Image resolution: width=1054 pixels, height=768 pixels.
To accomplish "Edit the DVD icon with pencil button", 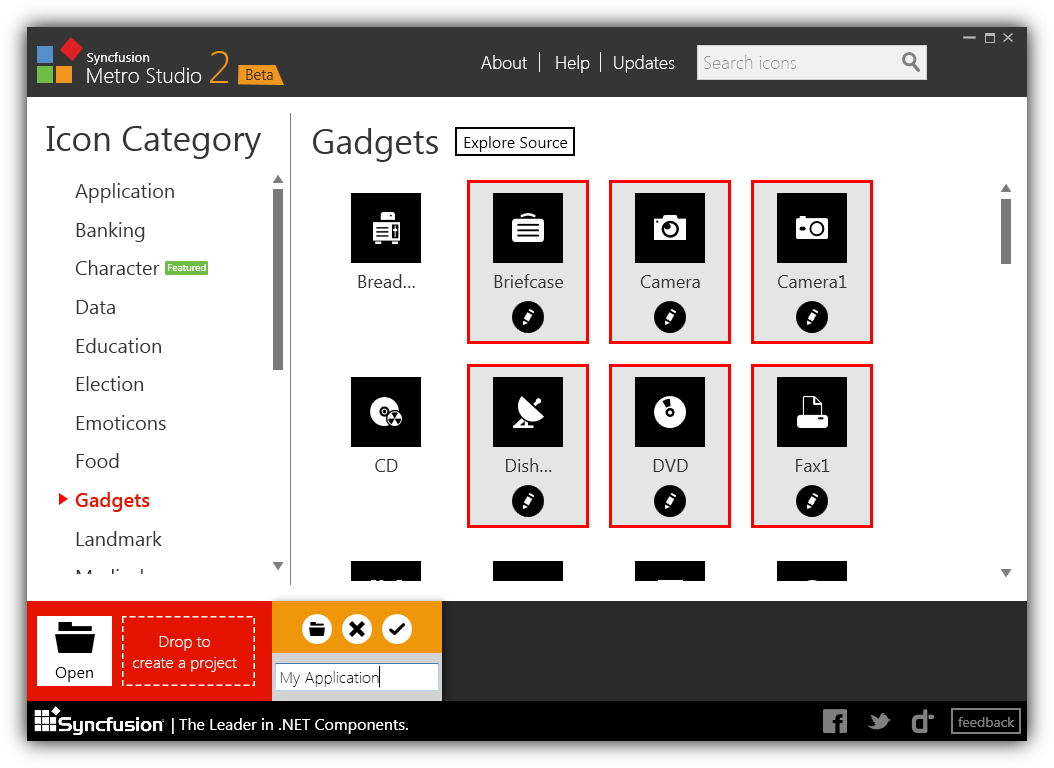I will (670, 501).
